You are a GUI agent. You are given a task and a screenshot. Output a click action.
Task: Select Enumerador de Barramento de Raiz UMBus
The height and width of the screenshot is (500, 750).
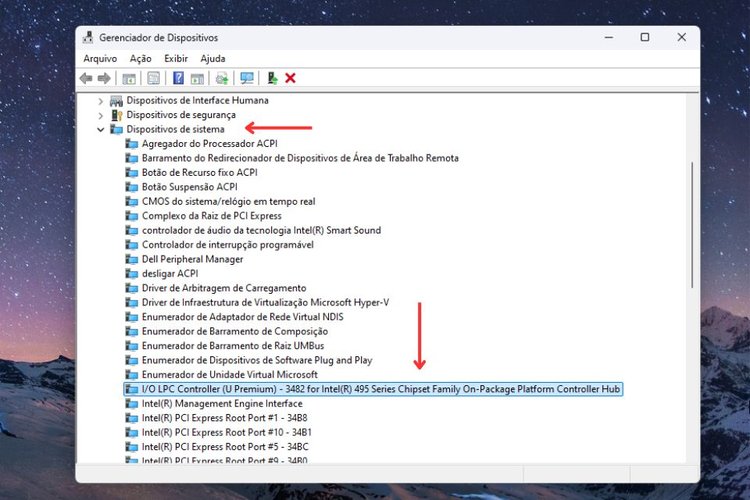[x=233, y=345]
